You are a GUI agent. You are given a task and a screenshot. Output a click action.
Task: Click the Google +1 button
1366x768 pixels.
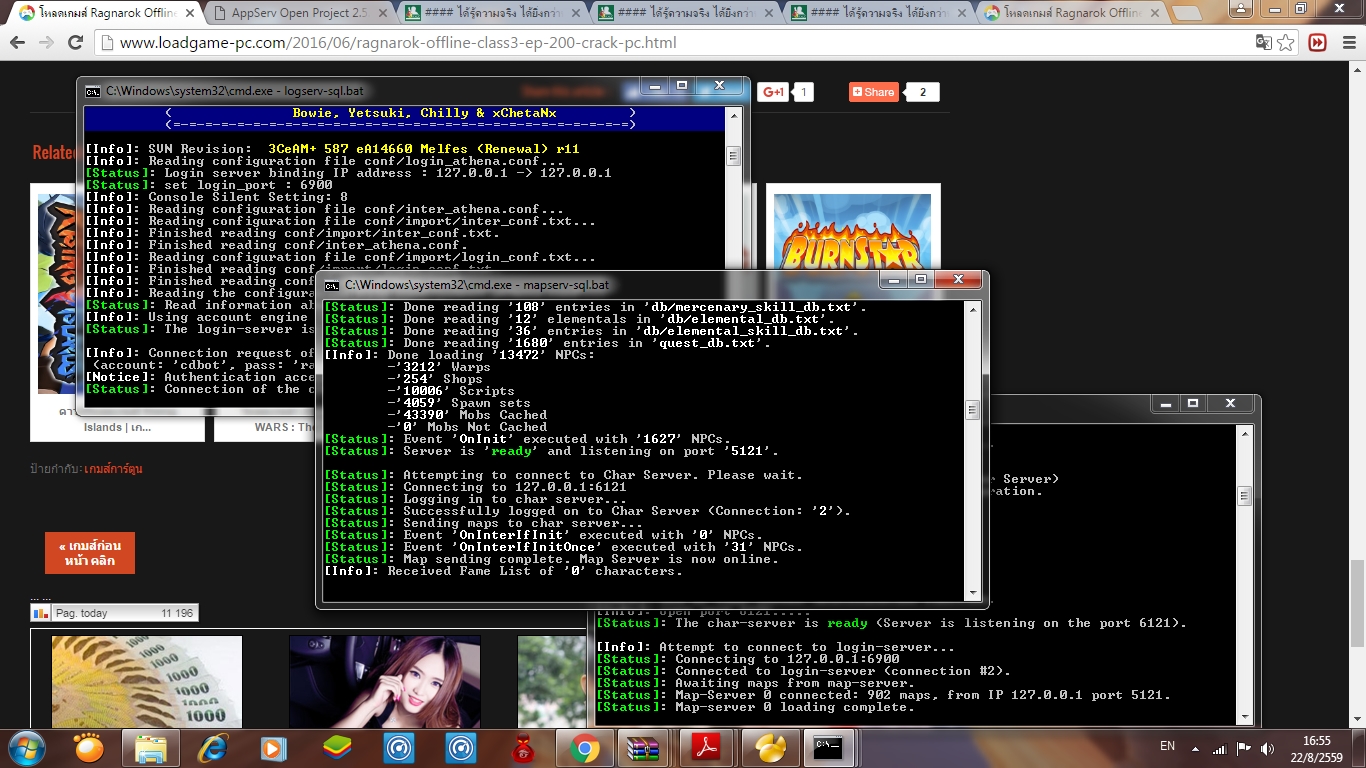coord(773,92)
